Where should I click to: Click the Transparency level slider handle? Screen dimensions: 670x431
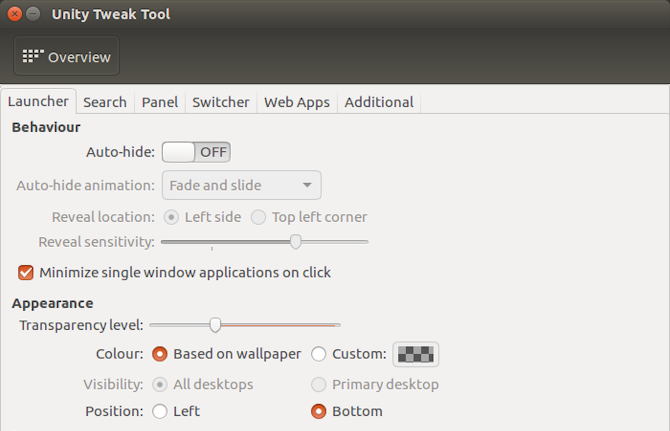point(215,325)
